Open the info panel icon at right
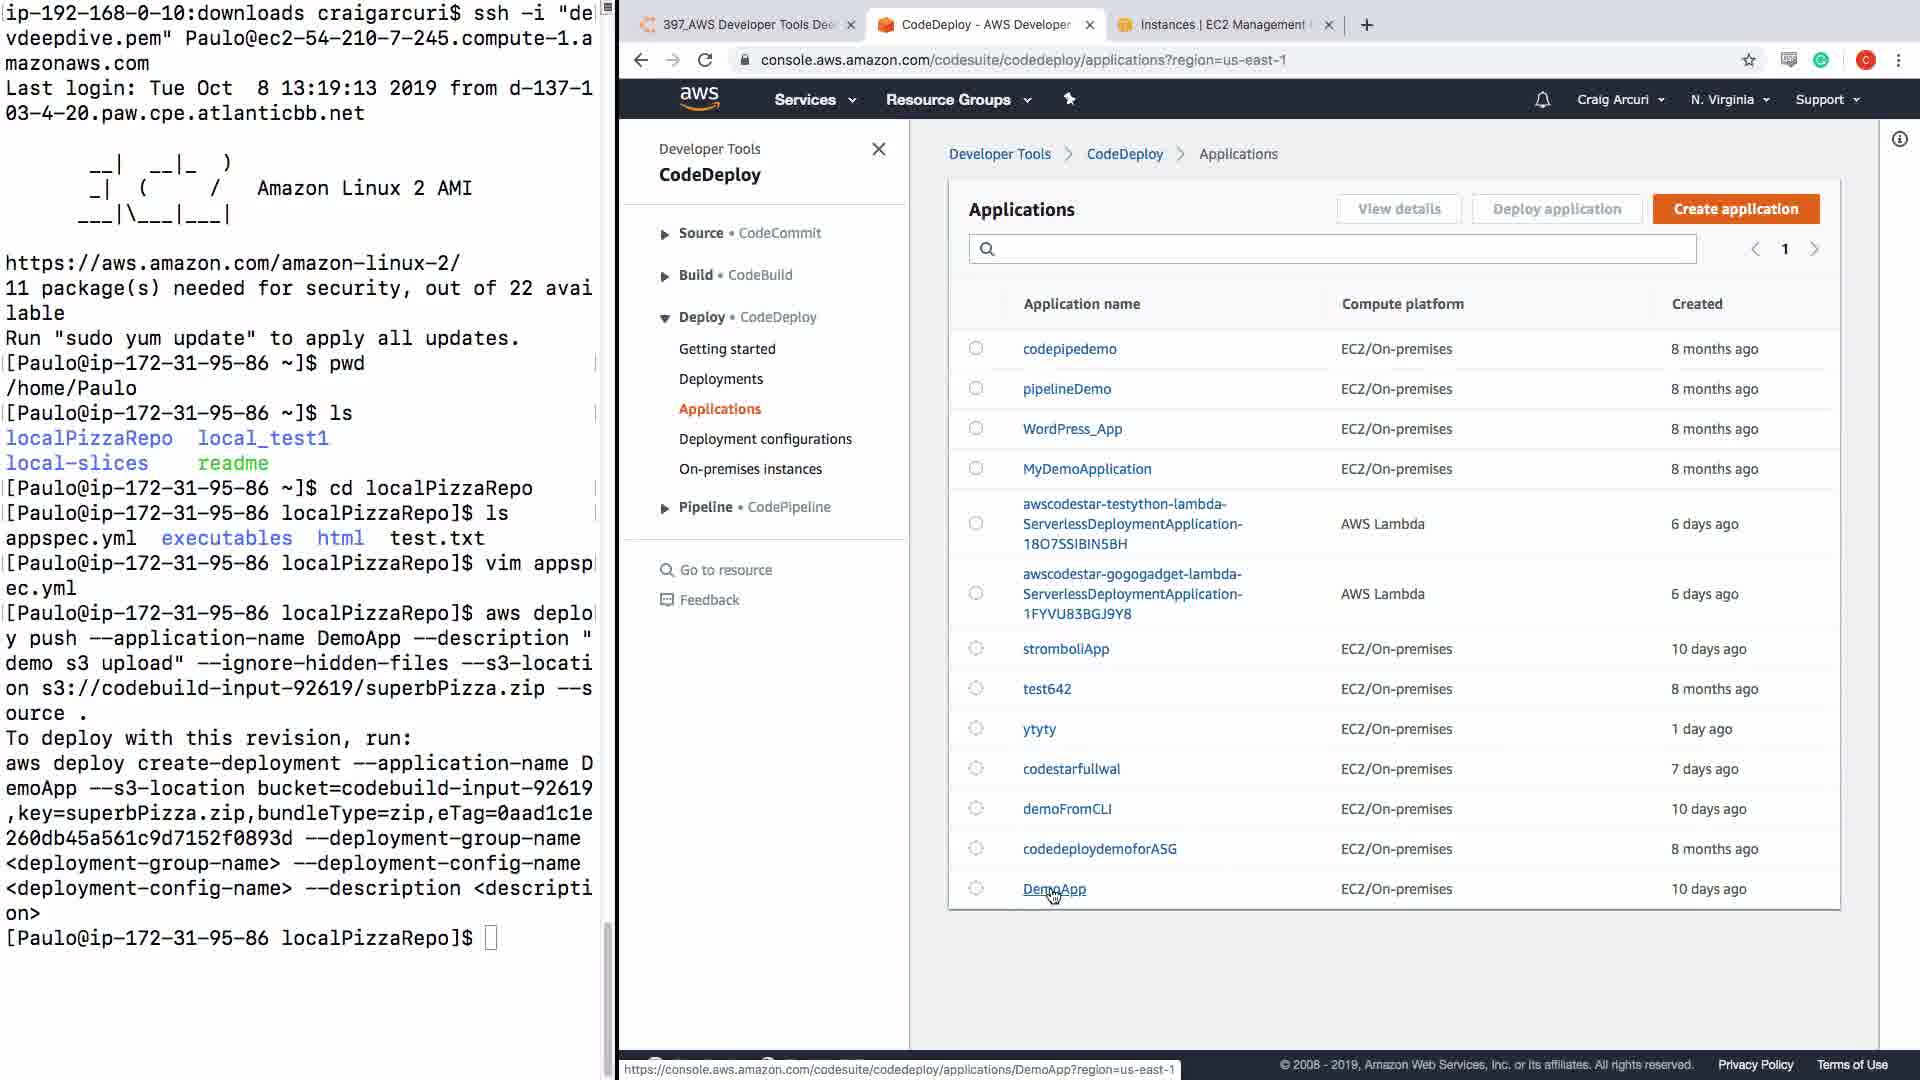Screen dimensions: 1920x1080 tap(1899, 139)
